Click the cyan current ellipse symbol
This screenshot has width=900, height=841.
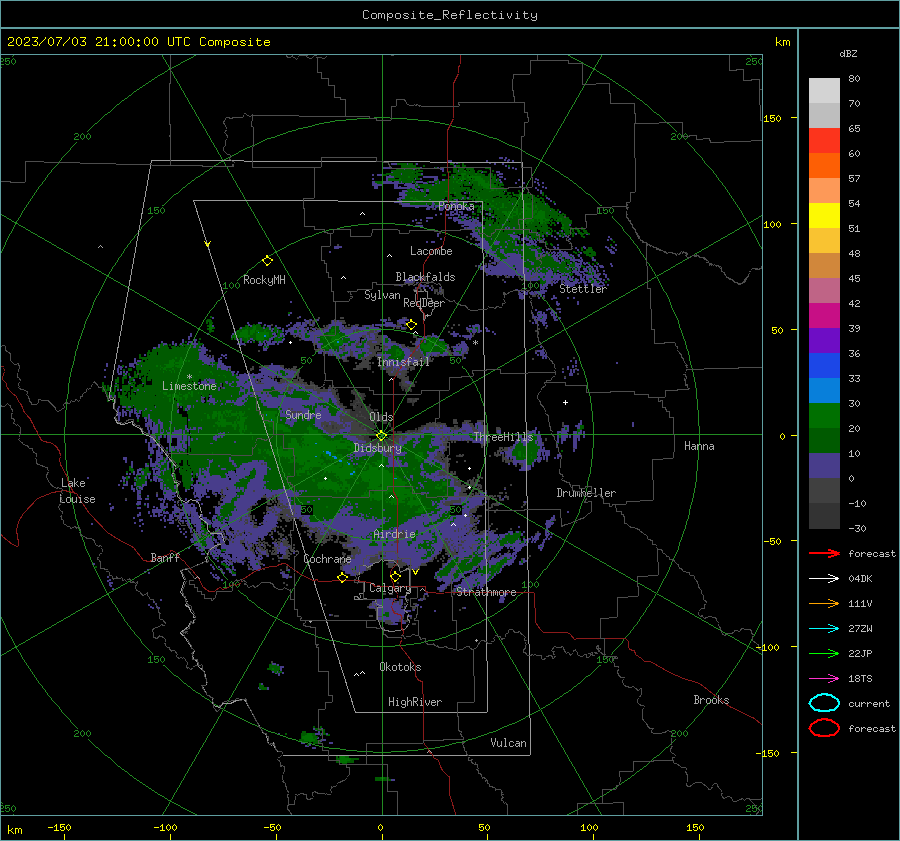824,703
